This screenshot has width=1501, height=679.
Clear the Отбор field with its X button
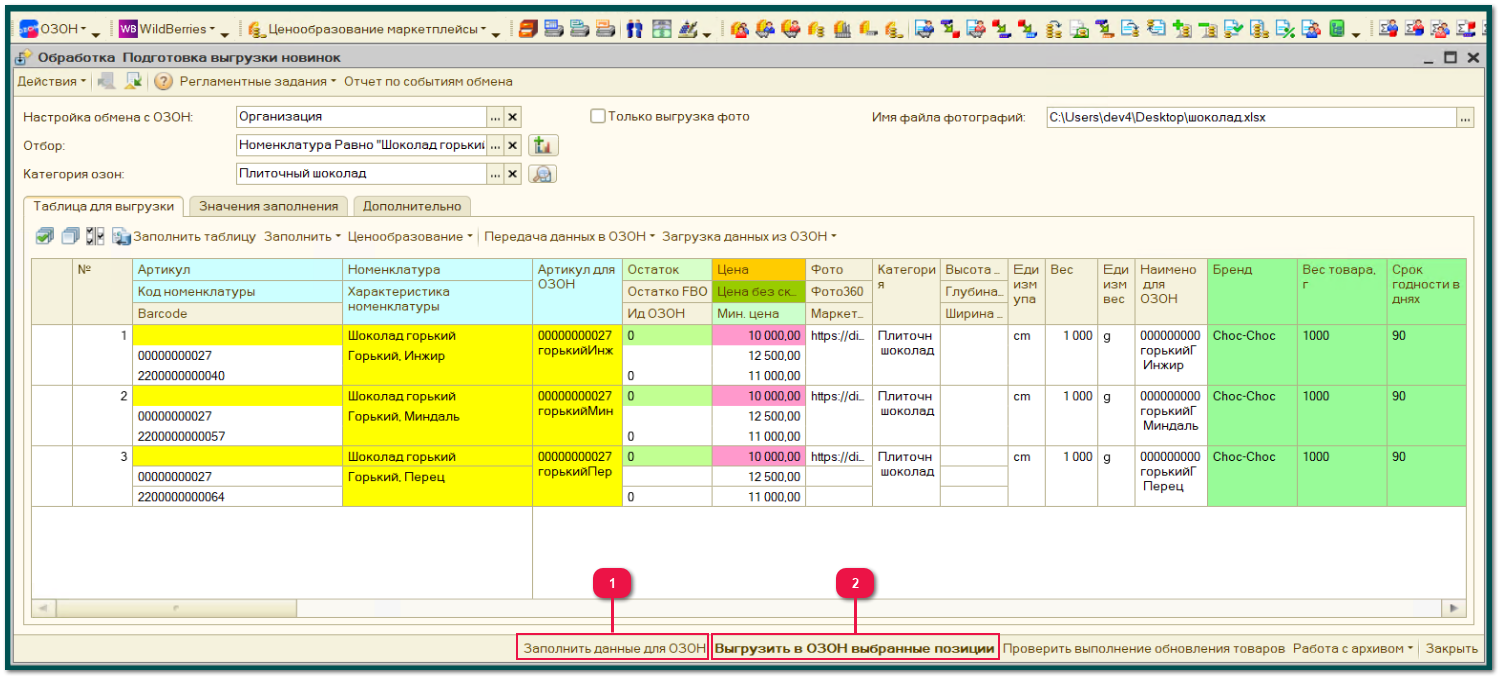click(513, 145)
